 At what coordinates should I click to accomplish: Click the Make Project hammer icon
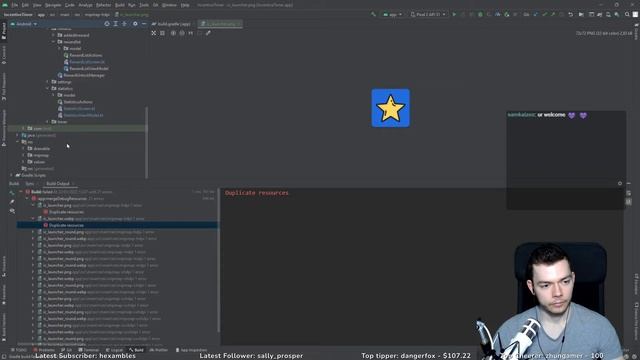pos(373,14)
